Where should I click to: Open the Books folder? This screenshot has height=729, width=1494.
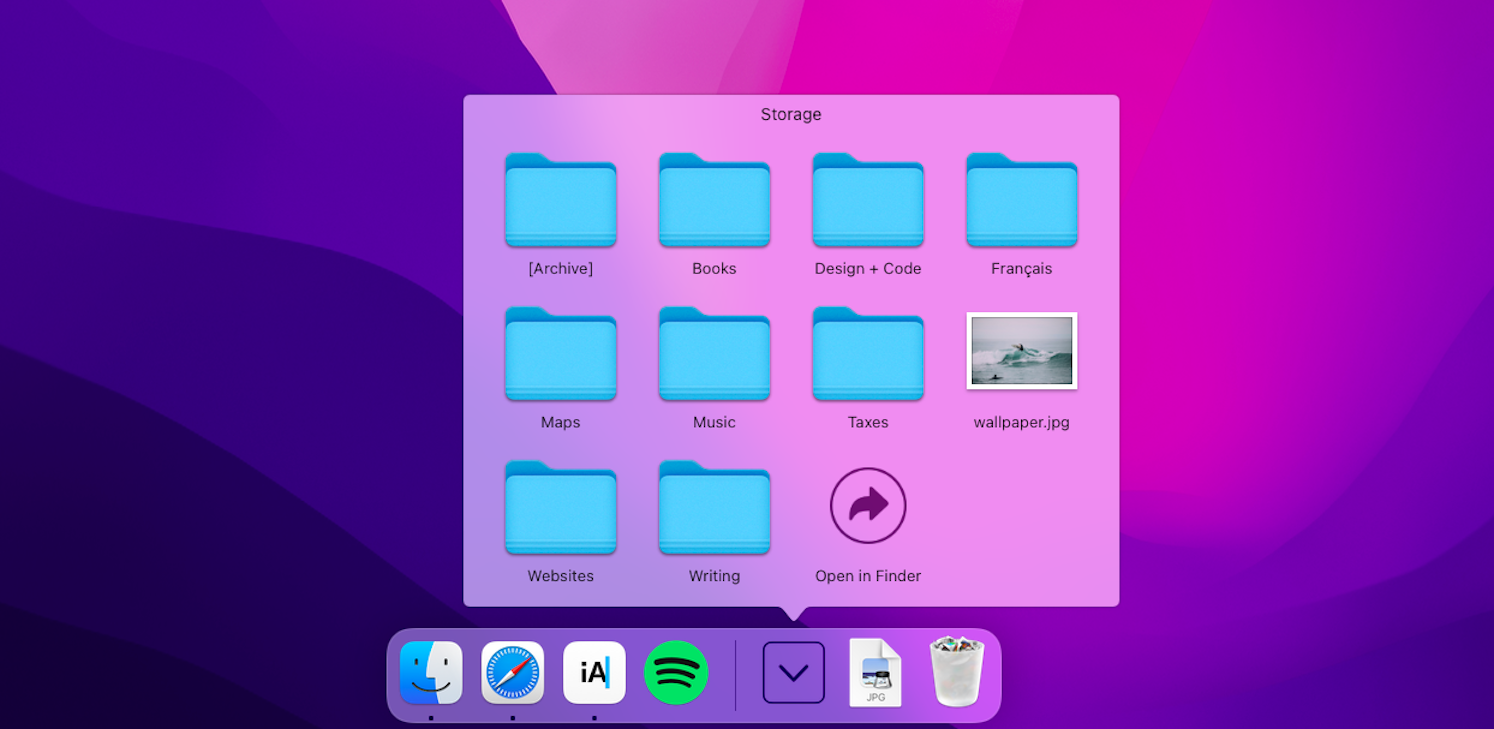click(714, 201)
